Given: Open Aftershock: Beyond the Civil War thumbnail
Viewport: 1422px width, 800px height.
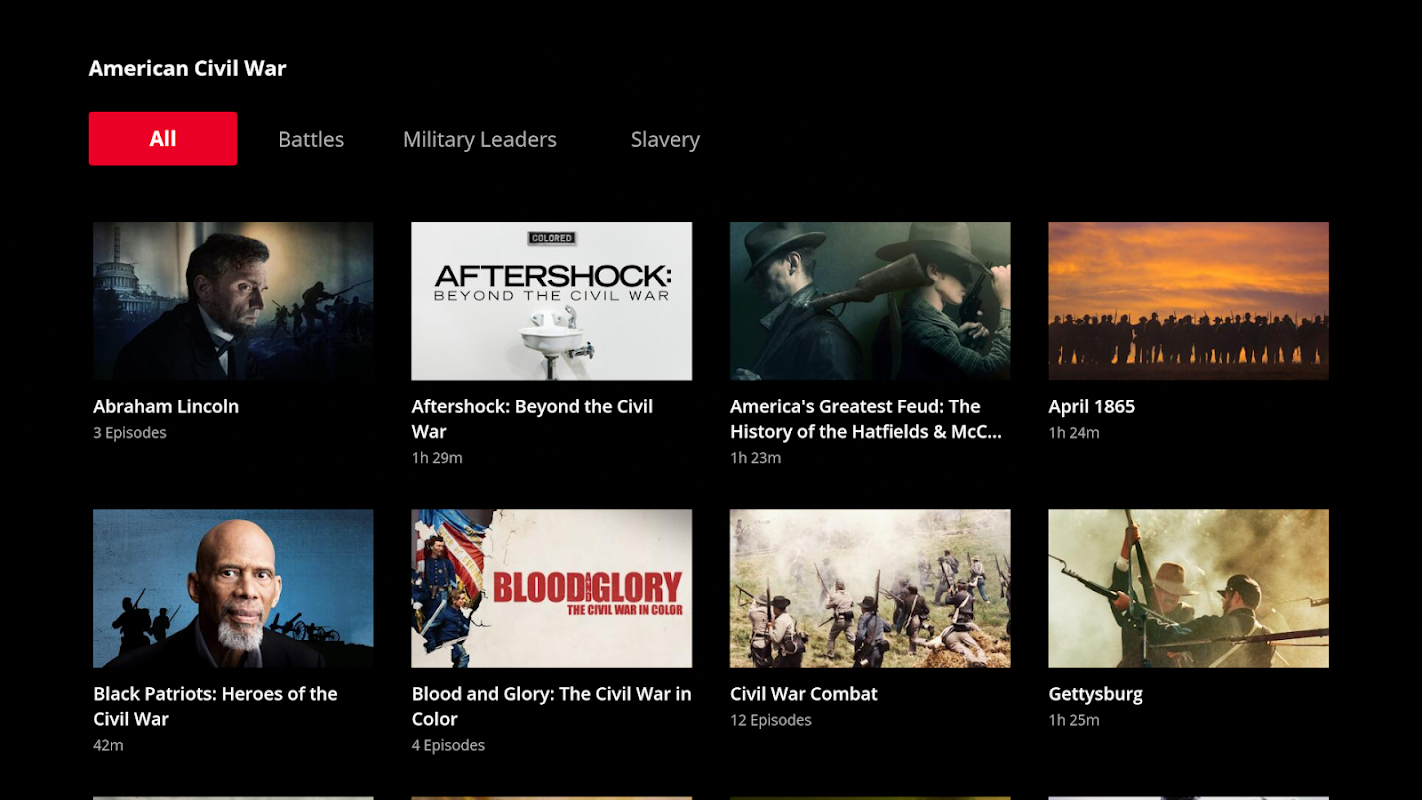Looking at the screenshot, I should pyautogui.click(x=552, y=301).
